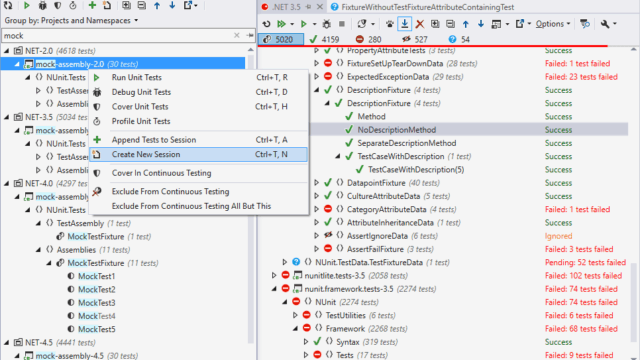640x360 pixels.
Task: Run all tests in session double-arrow icon
Action: coord(281,24)
